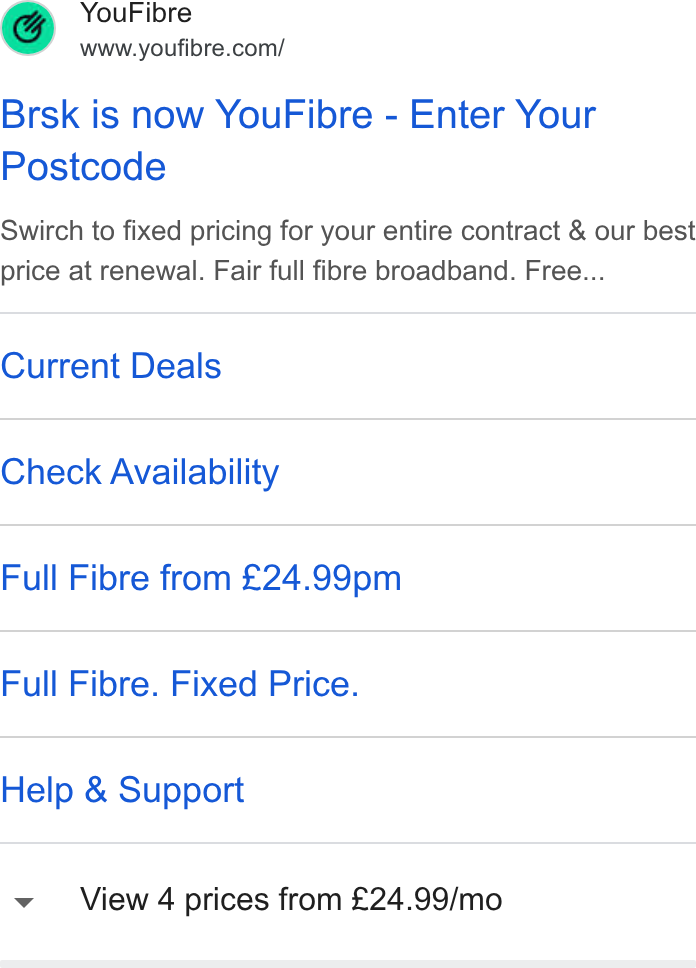The width and height of the screenshot is (696, 968).
Task: Visit the Help & Support link
Action: tap(122, 790)
